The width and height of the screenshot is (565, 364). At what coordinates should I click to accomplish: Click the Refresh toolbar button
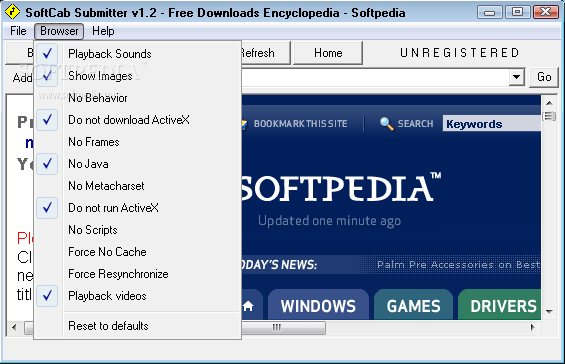(x=266, y=53)
